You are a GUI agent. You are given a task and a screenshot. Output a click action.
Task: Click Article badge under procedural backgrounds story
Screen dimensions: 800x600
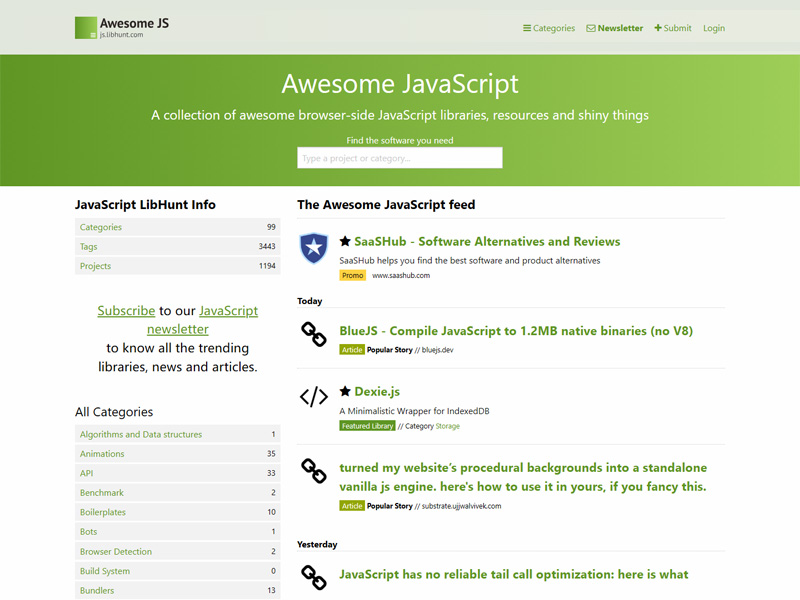point(352,506)
